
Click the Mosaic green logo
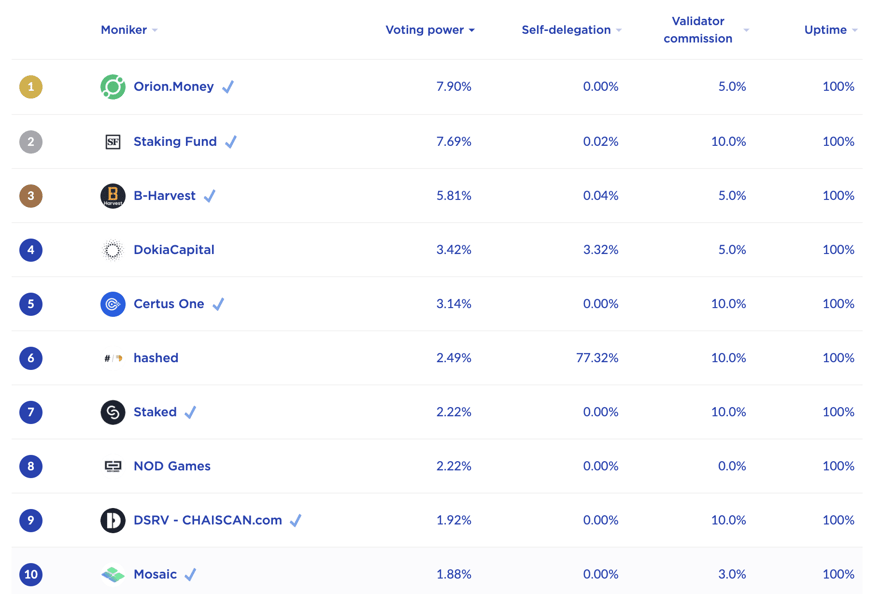coord(113,574)
